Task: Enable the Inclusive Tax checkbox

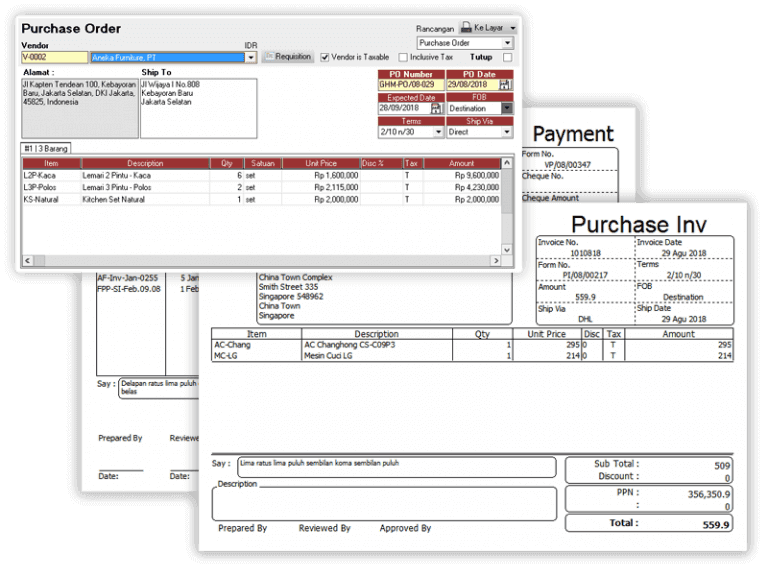Action: coord(403,57)
